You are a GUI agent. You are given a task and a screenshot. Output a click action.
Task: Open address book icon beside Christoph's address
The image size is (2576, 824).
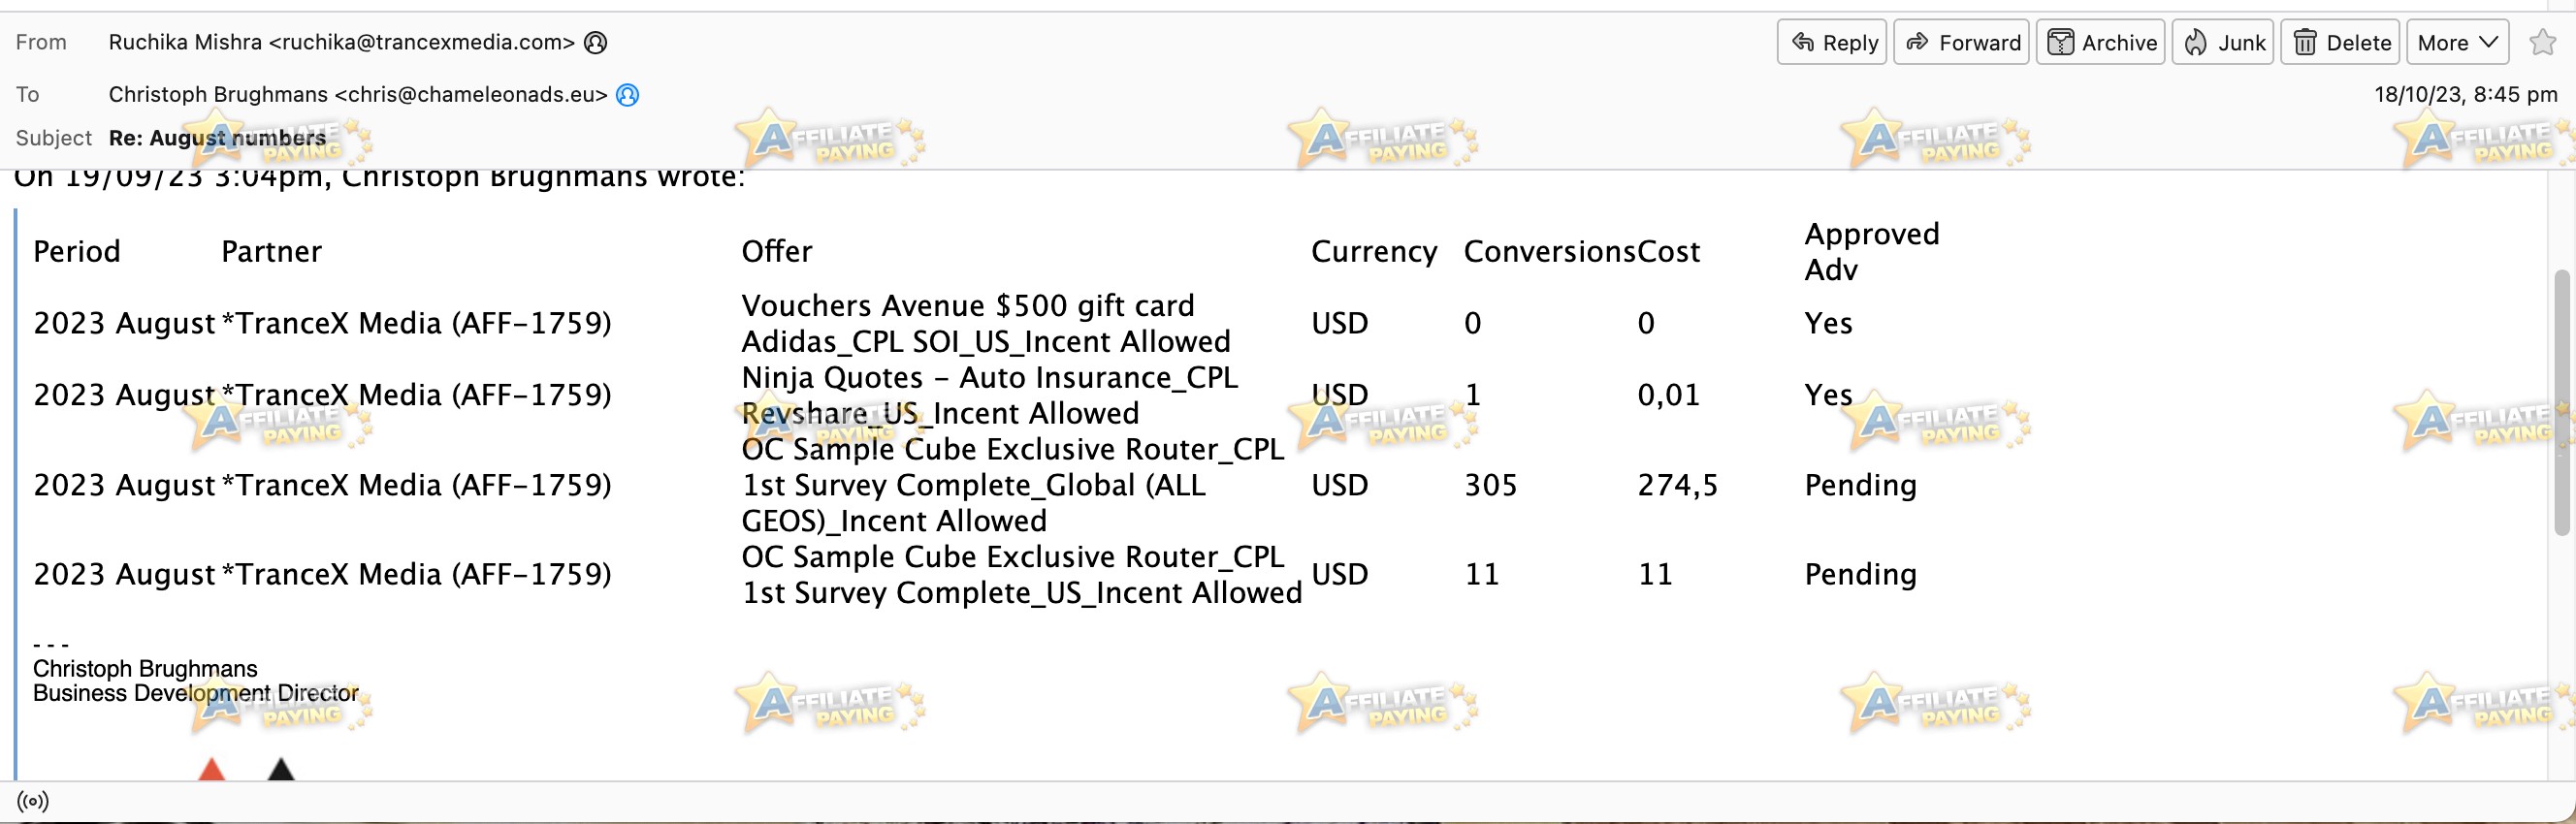point(627,95)
